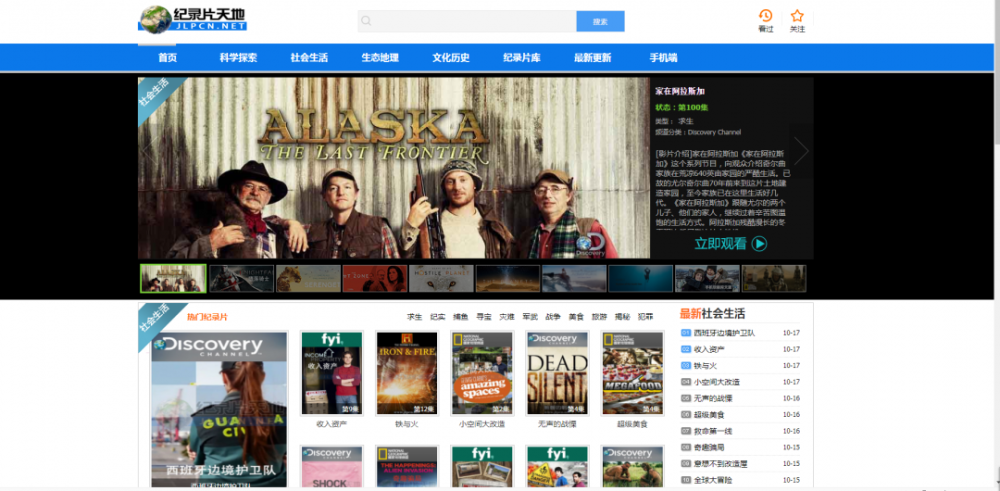This screenshot has width=1000, height=491.
Task: Open the Dead Silent poster
Action: pyautogui.click(x=557, y=373)
